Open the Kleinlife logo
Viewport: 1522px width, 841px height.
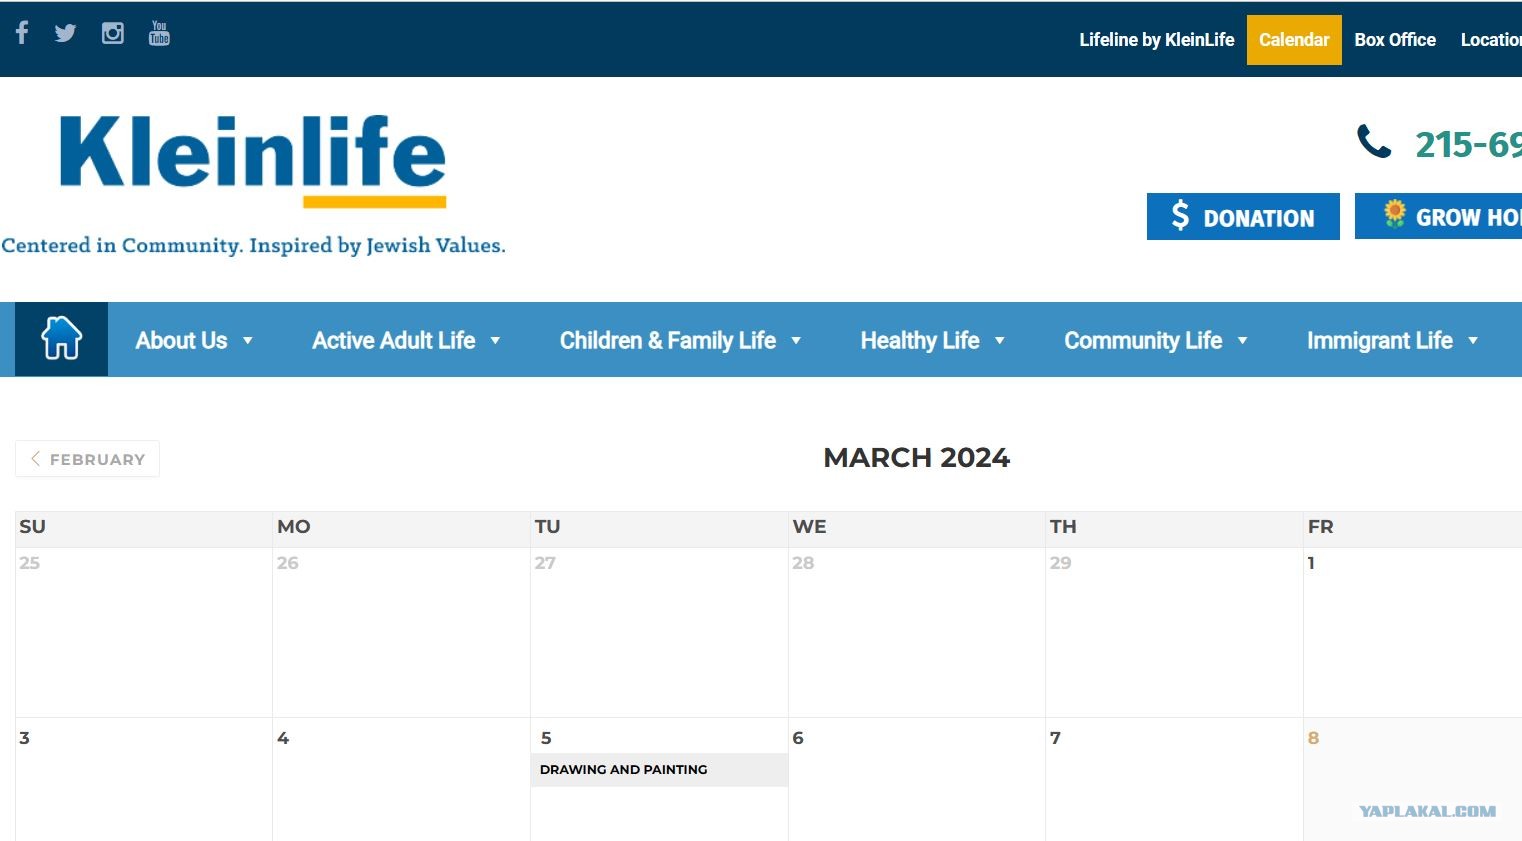tap(253, 160)
